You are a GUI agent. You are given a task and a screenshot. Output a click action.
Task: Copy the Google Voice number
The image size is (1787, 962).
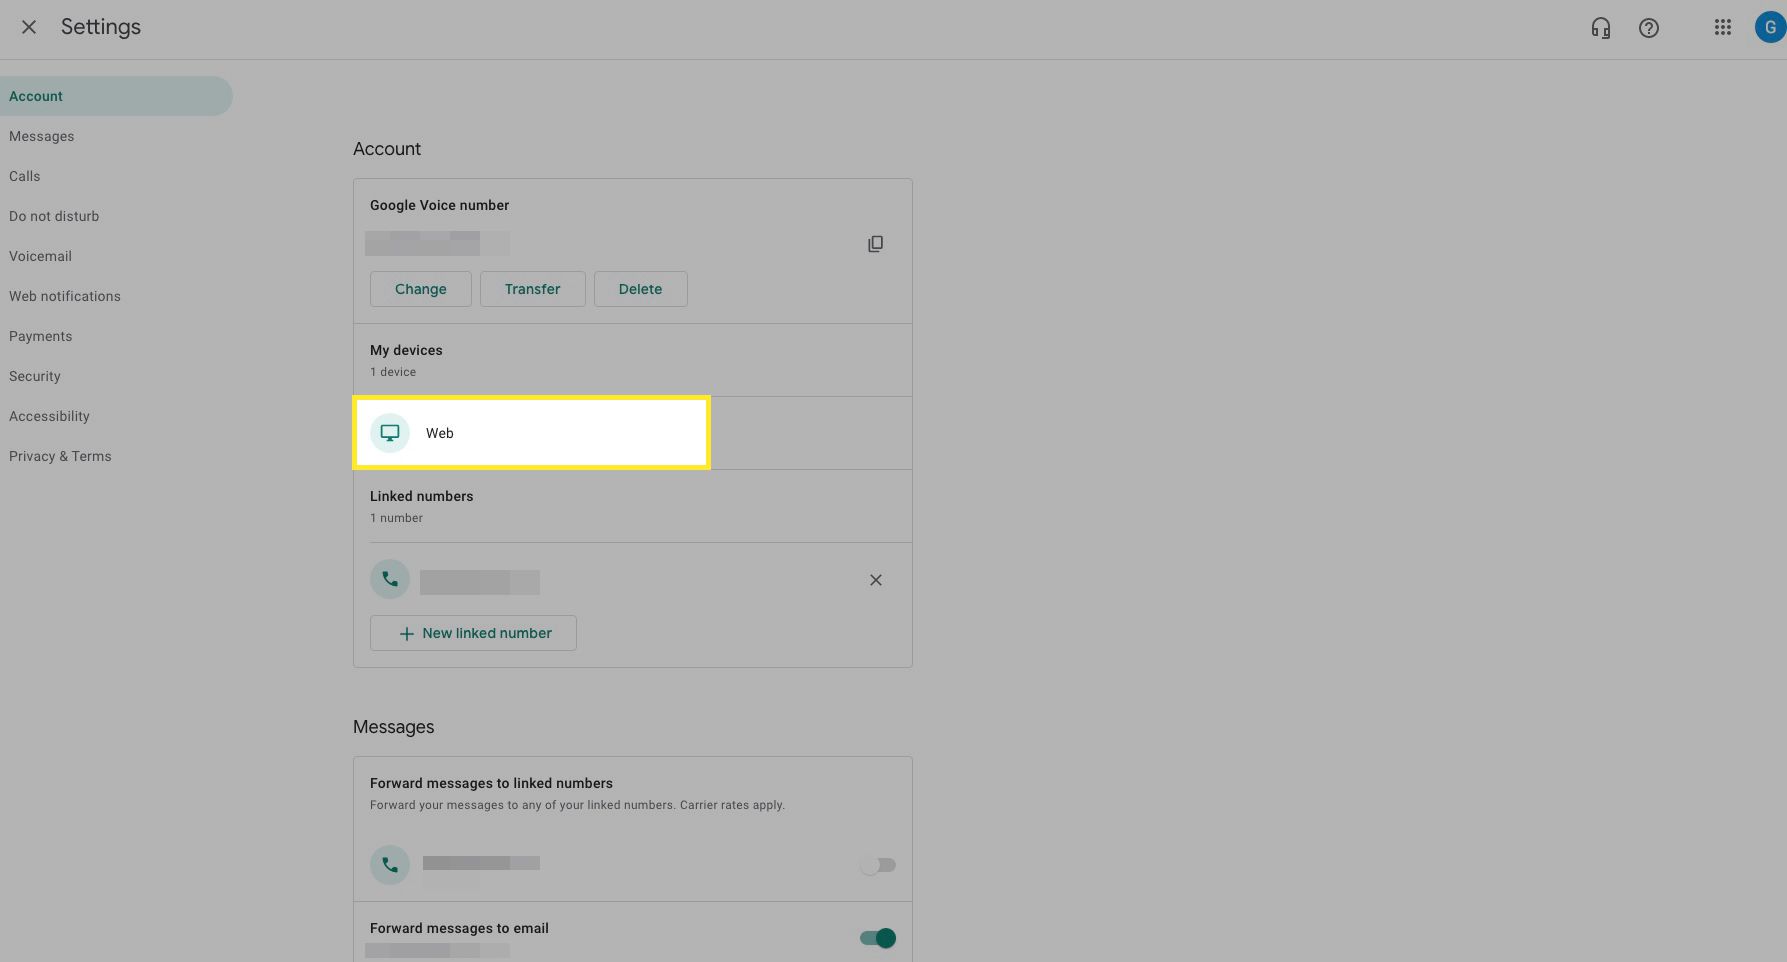[x=875, y=244]
